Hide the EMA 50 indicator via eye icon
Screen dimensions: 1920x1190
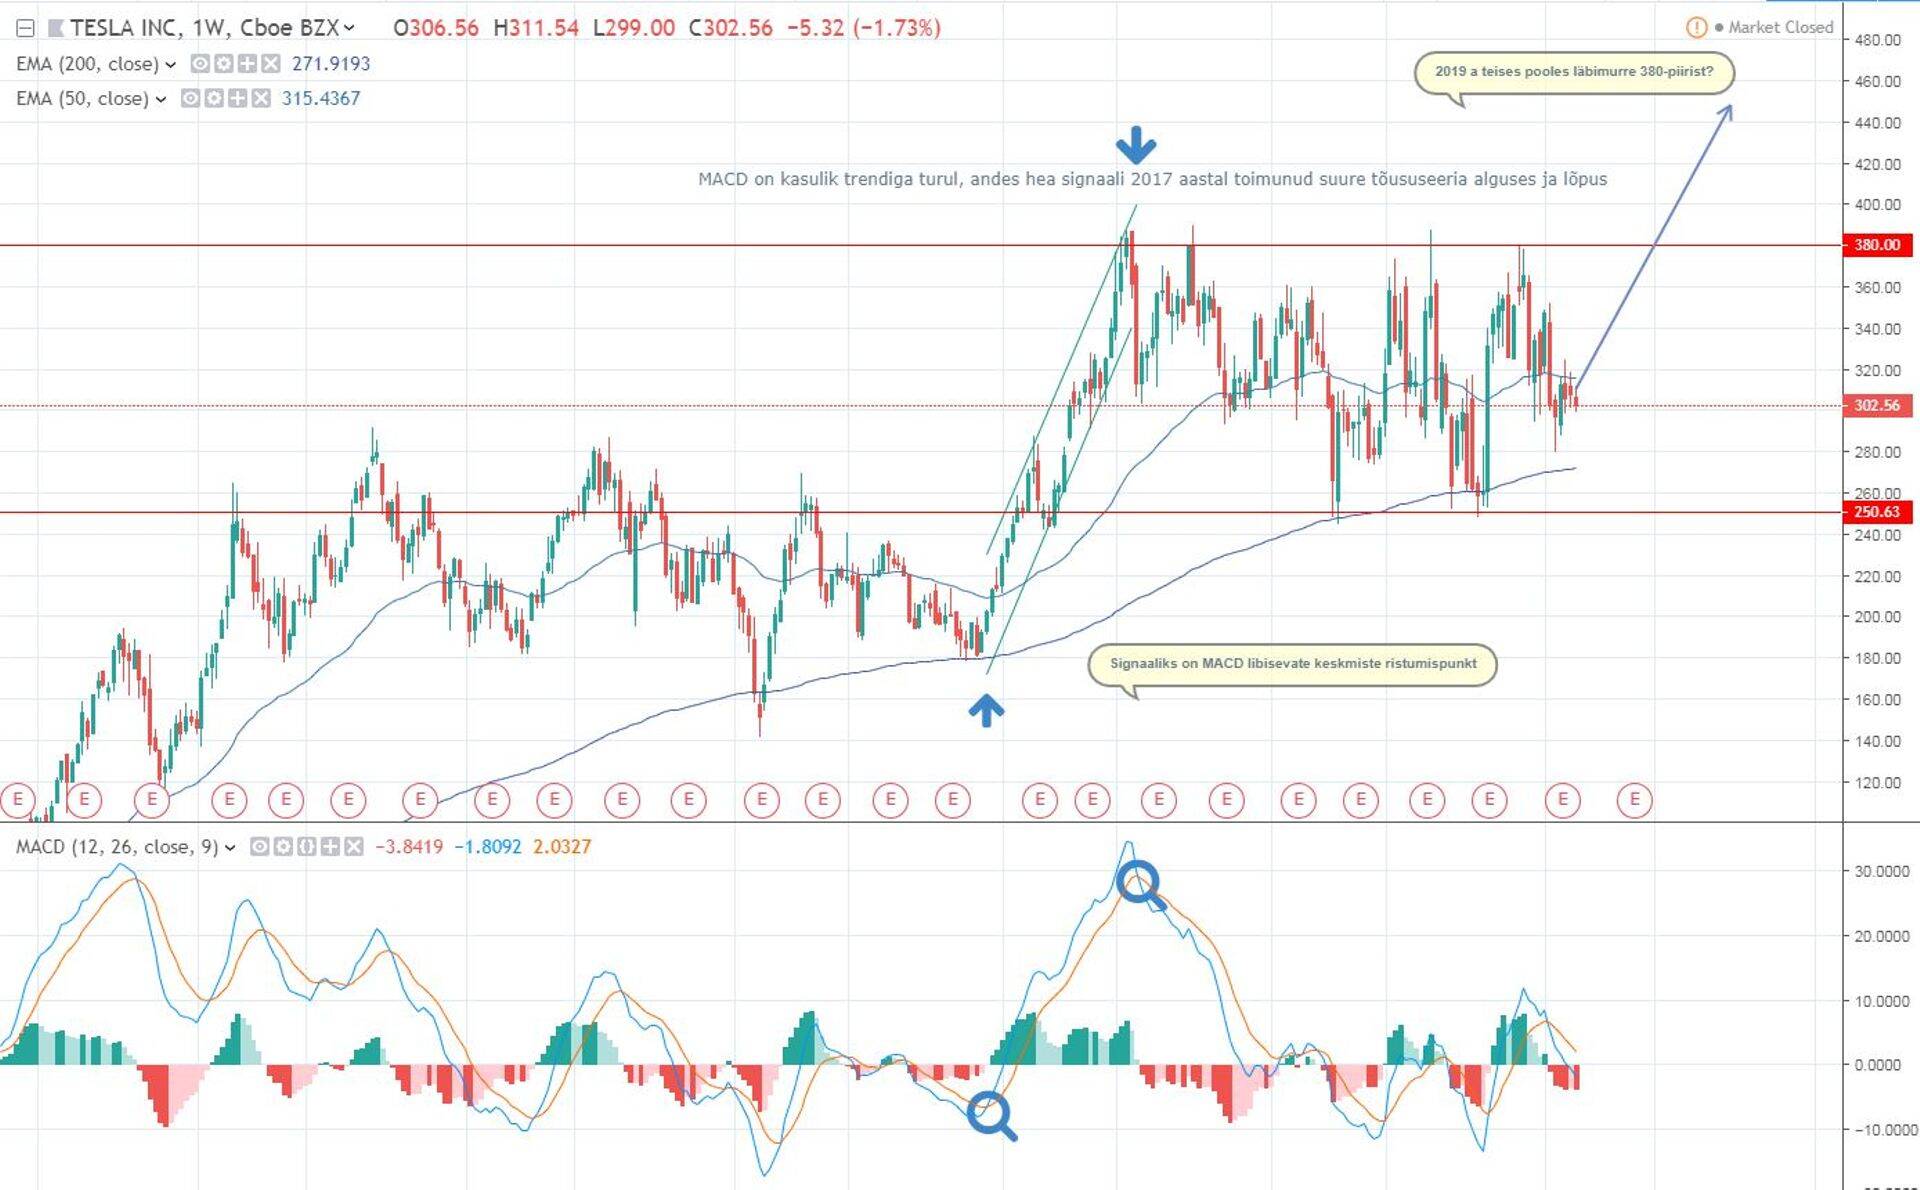(x=190, y=98)
